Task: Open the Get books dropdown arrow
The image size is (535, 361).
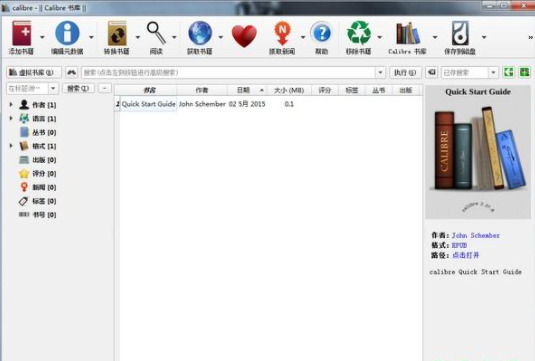Action: pyautogui.click(x=220, y=37)
